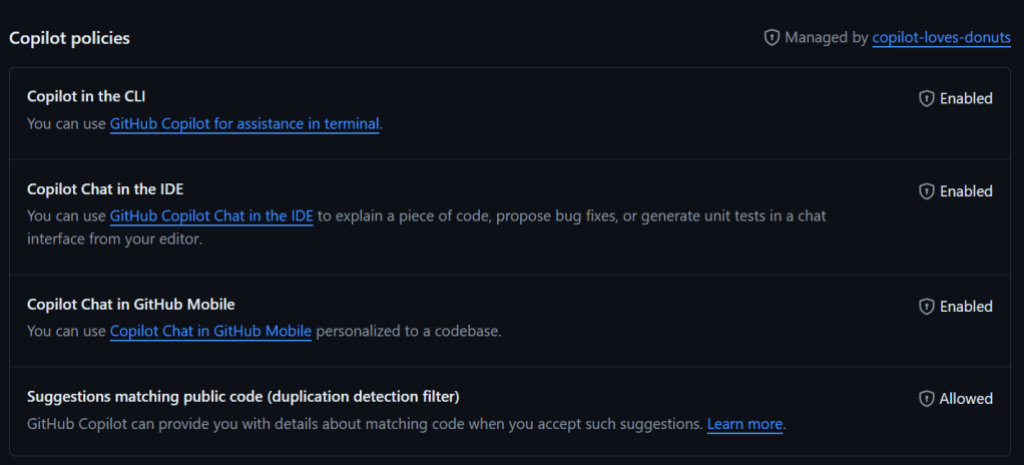Click the Managed by label text

pos(826,38)
